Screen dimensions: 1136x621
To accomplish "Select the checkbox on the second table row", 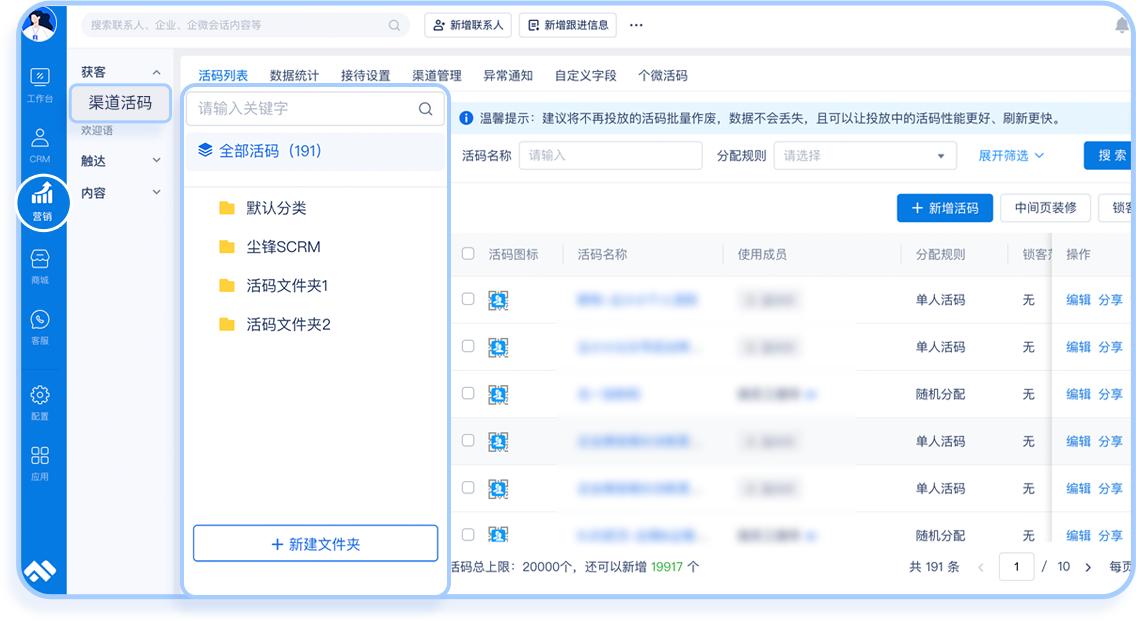I will [468, 346].
